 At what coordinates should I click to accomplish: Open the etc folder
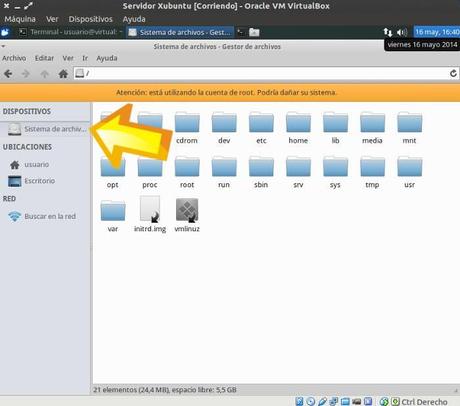[x=261, y=128]
